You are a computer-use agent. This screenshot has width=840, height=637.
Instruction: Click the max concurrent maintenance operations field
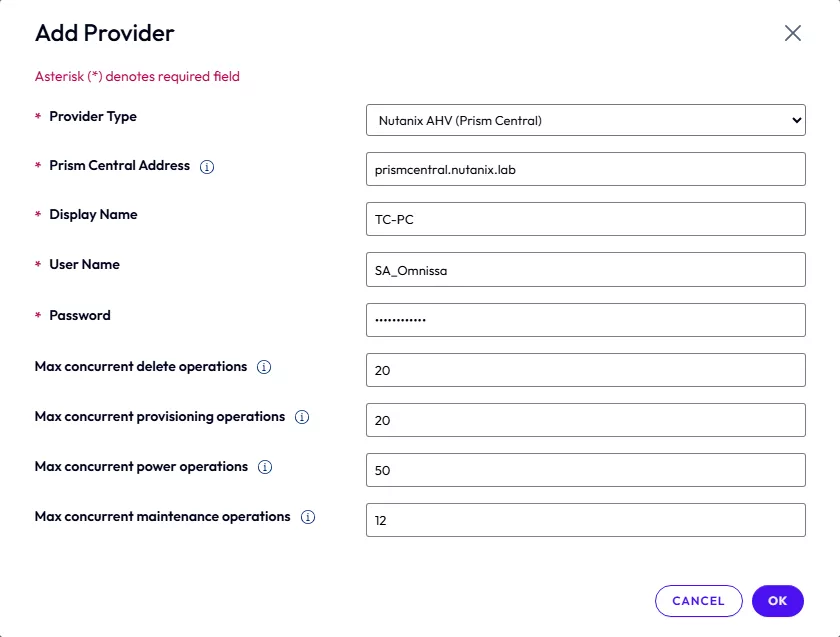(x=585, y=520)
